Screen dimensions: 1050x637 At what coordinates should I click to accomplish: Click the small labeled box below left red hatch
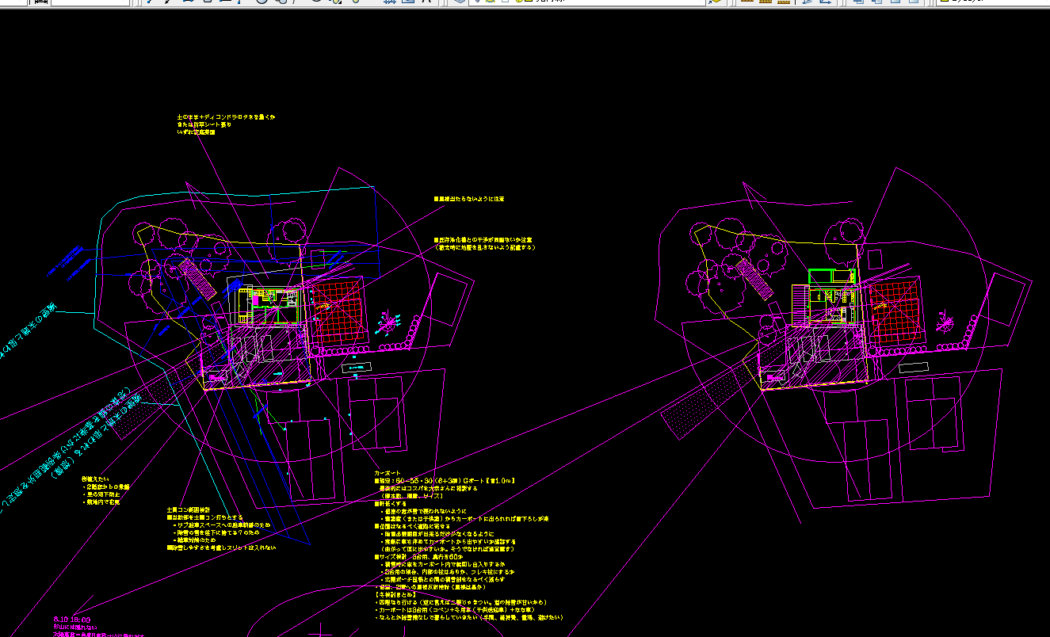click(x=358, y=368)
